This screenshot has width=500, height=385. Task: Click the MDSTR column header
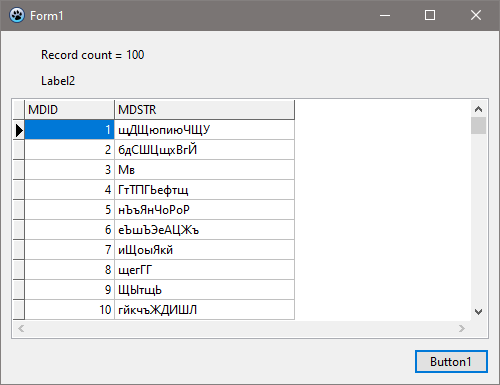pos(204,110)
